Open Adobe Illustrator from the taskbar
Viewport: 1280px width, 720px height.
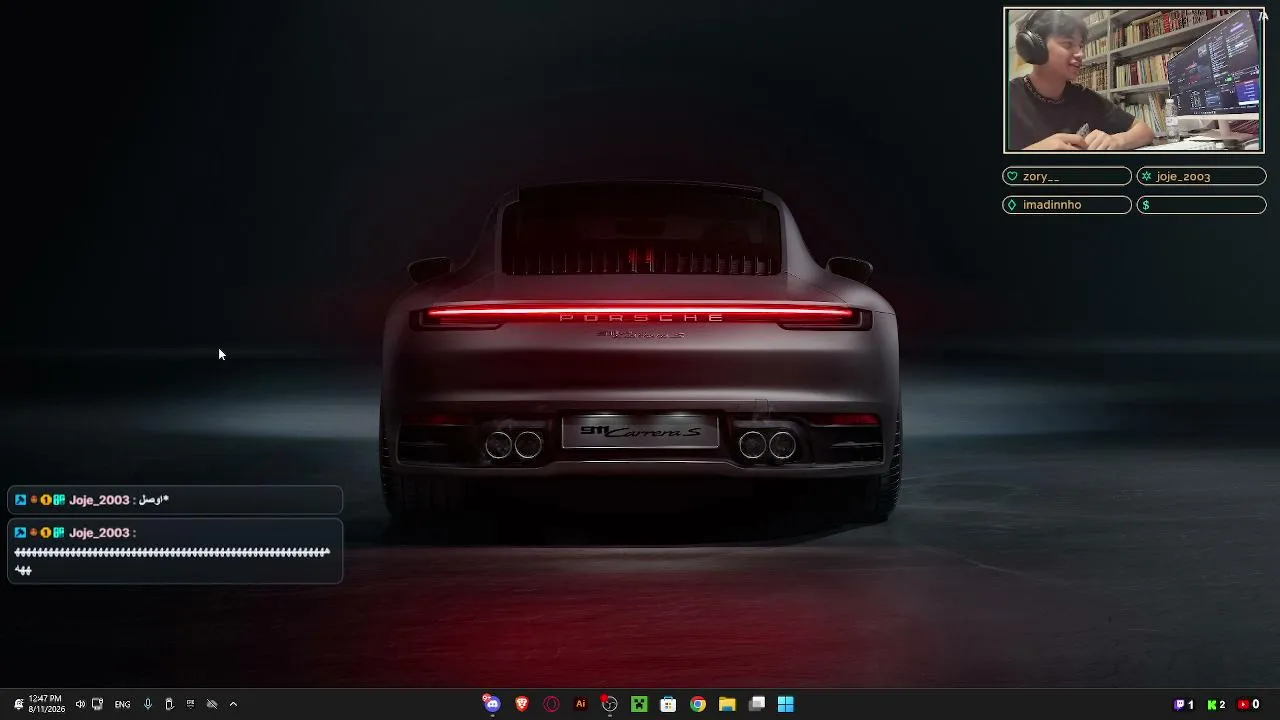tap(580, 704)
